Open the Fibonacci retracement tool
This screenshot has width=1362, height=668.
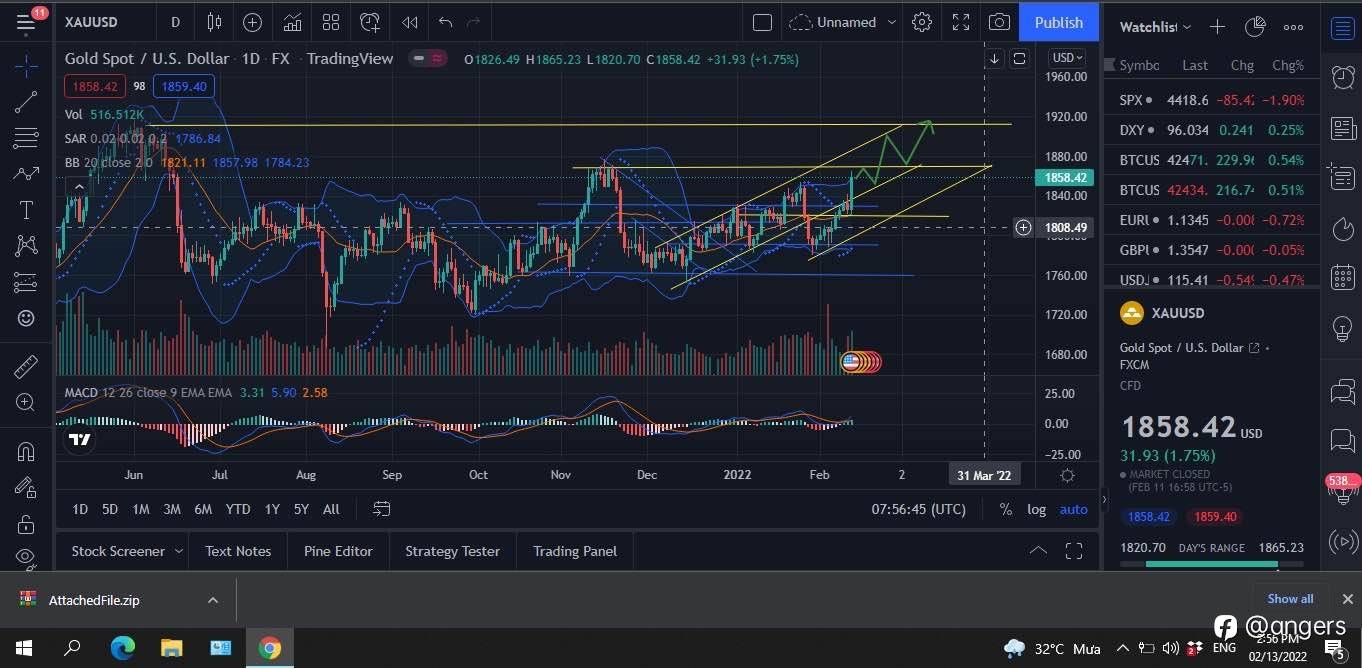[x=26, y=137]
